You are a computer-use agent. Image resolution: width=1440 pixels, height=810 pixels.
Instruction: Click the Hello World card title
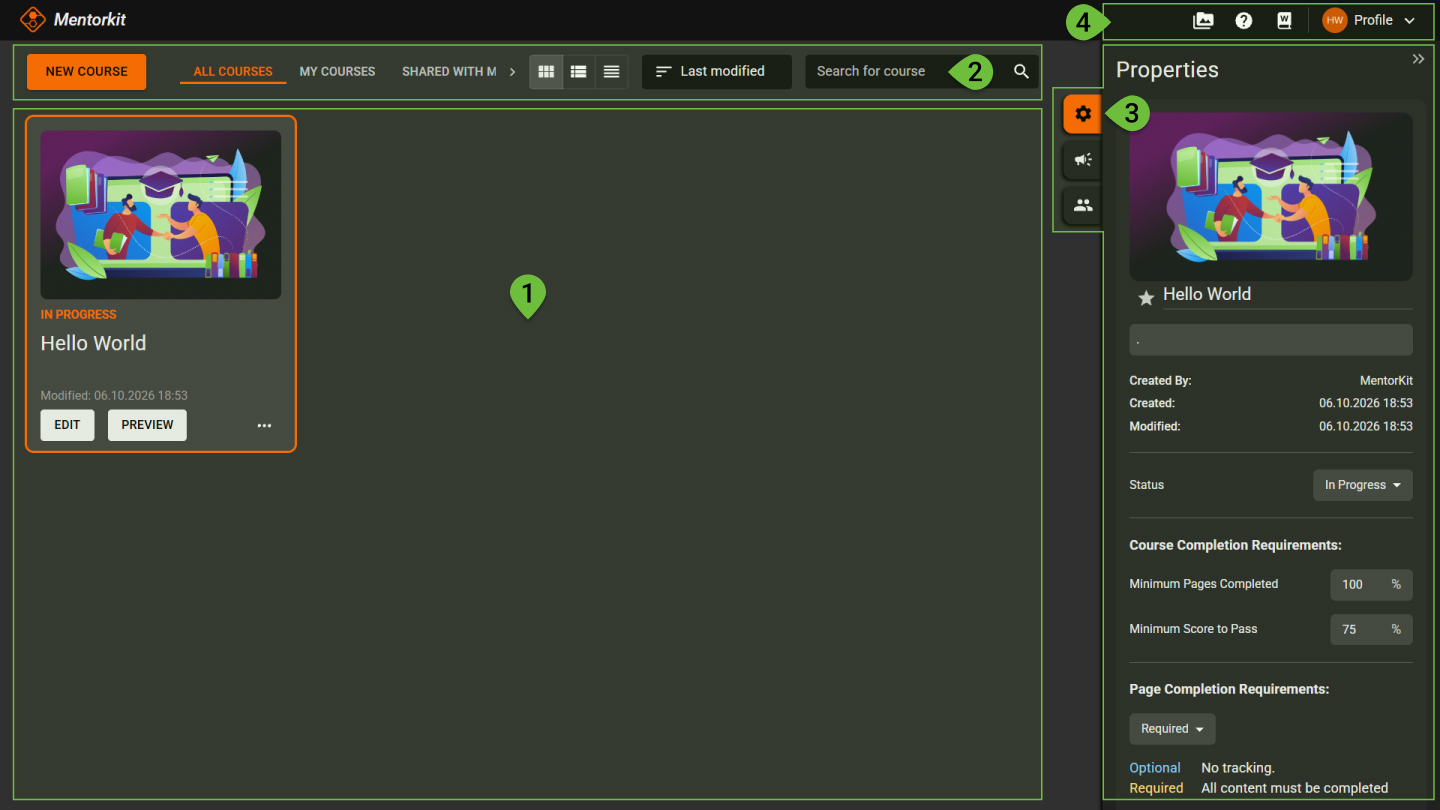tap(93, 343)
